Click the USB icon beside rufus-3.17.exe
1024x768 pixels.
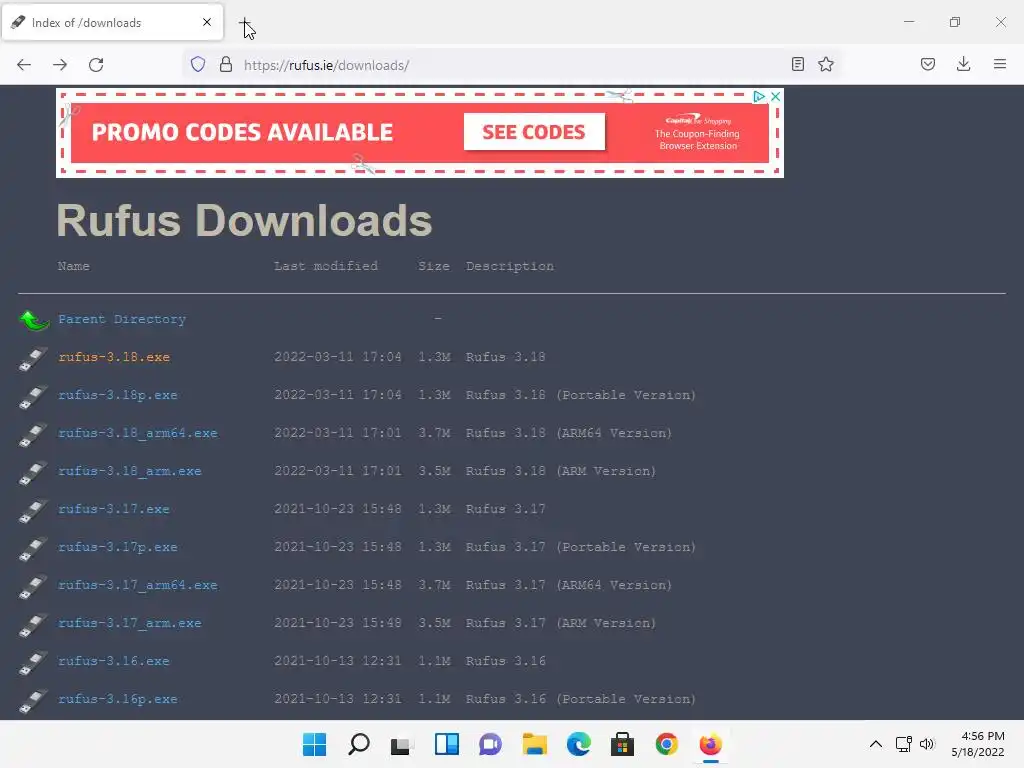[x=33, y=510]
